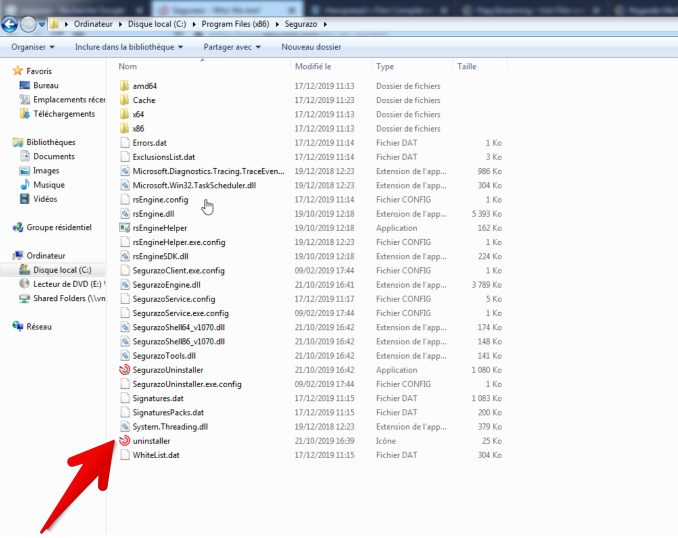Viewport: 678px width, 538px height.
Task: Click the Musique note icon
Action: coord(25,185)
